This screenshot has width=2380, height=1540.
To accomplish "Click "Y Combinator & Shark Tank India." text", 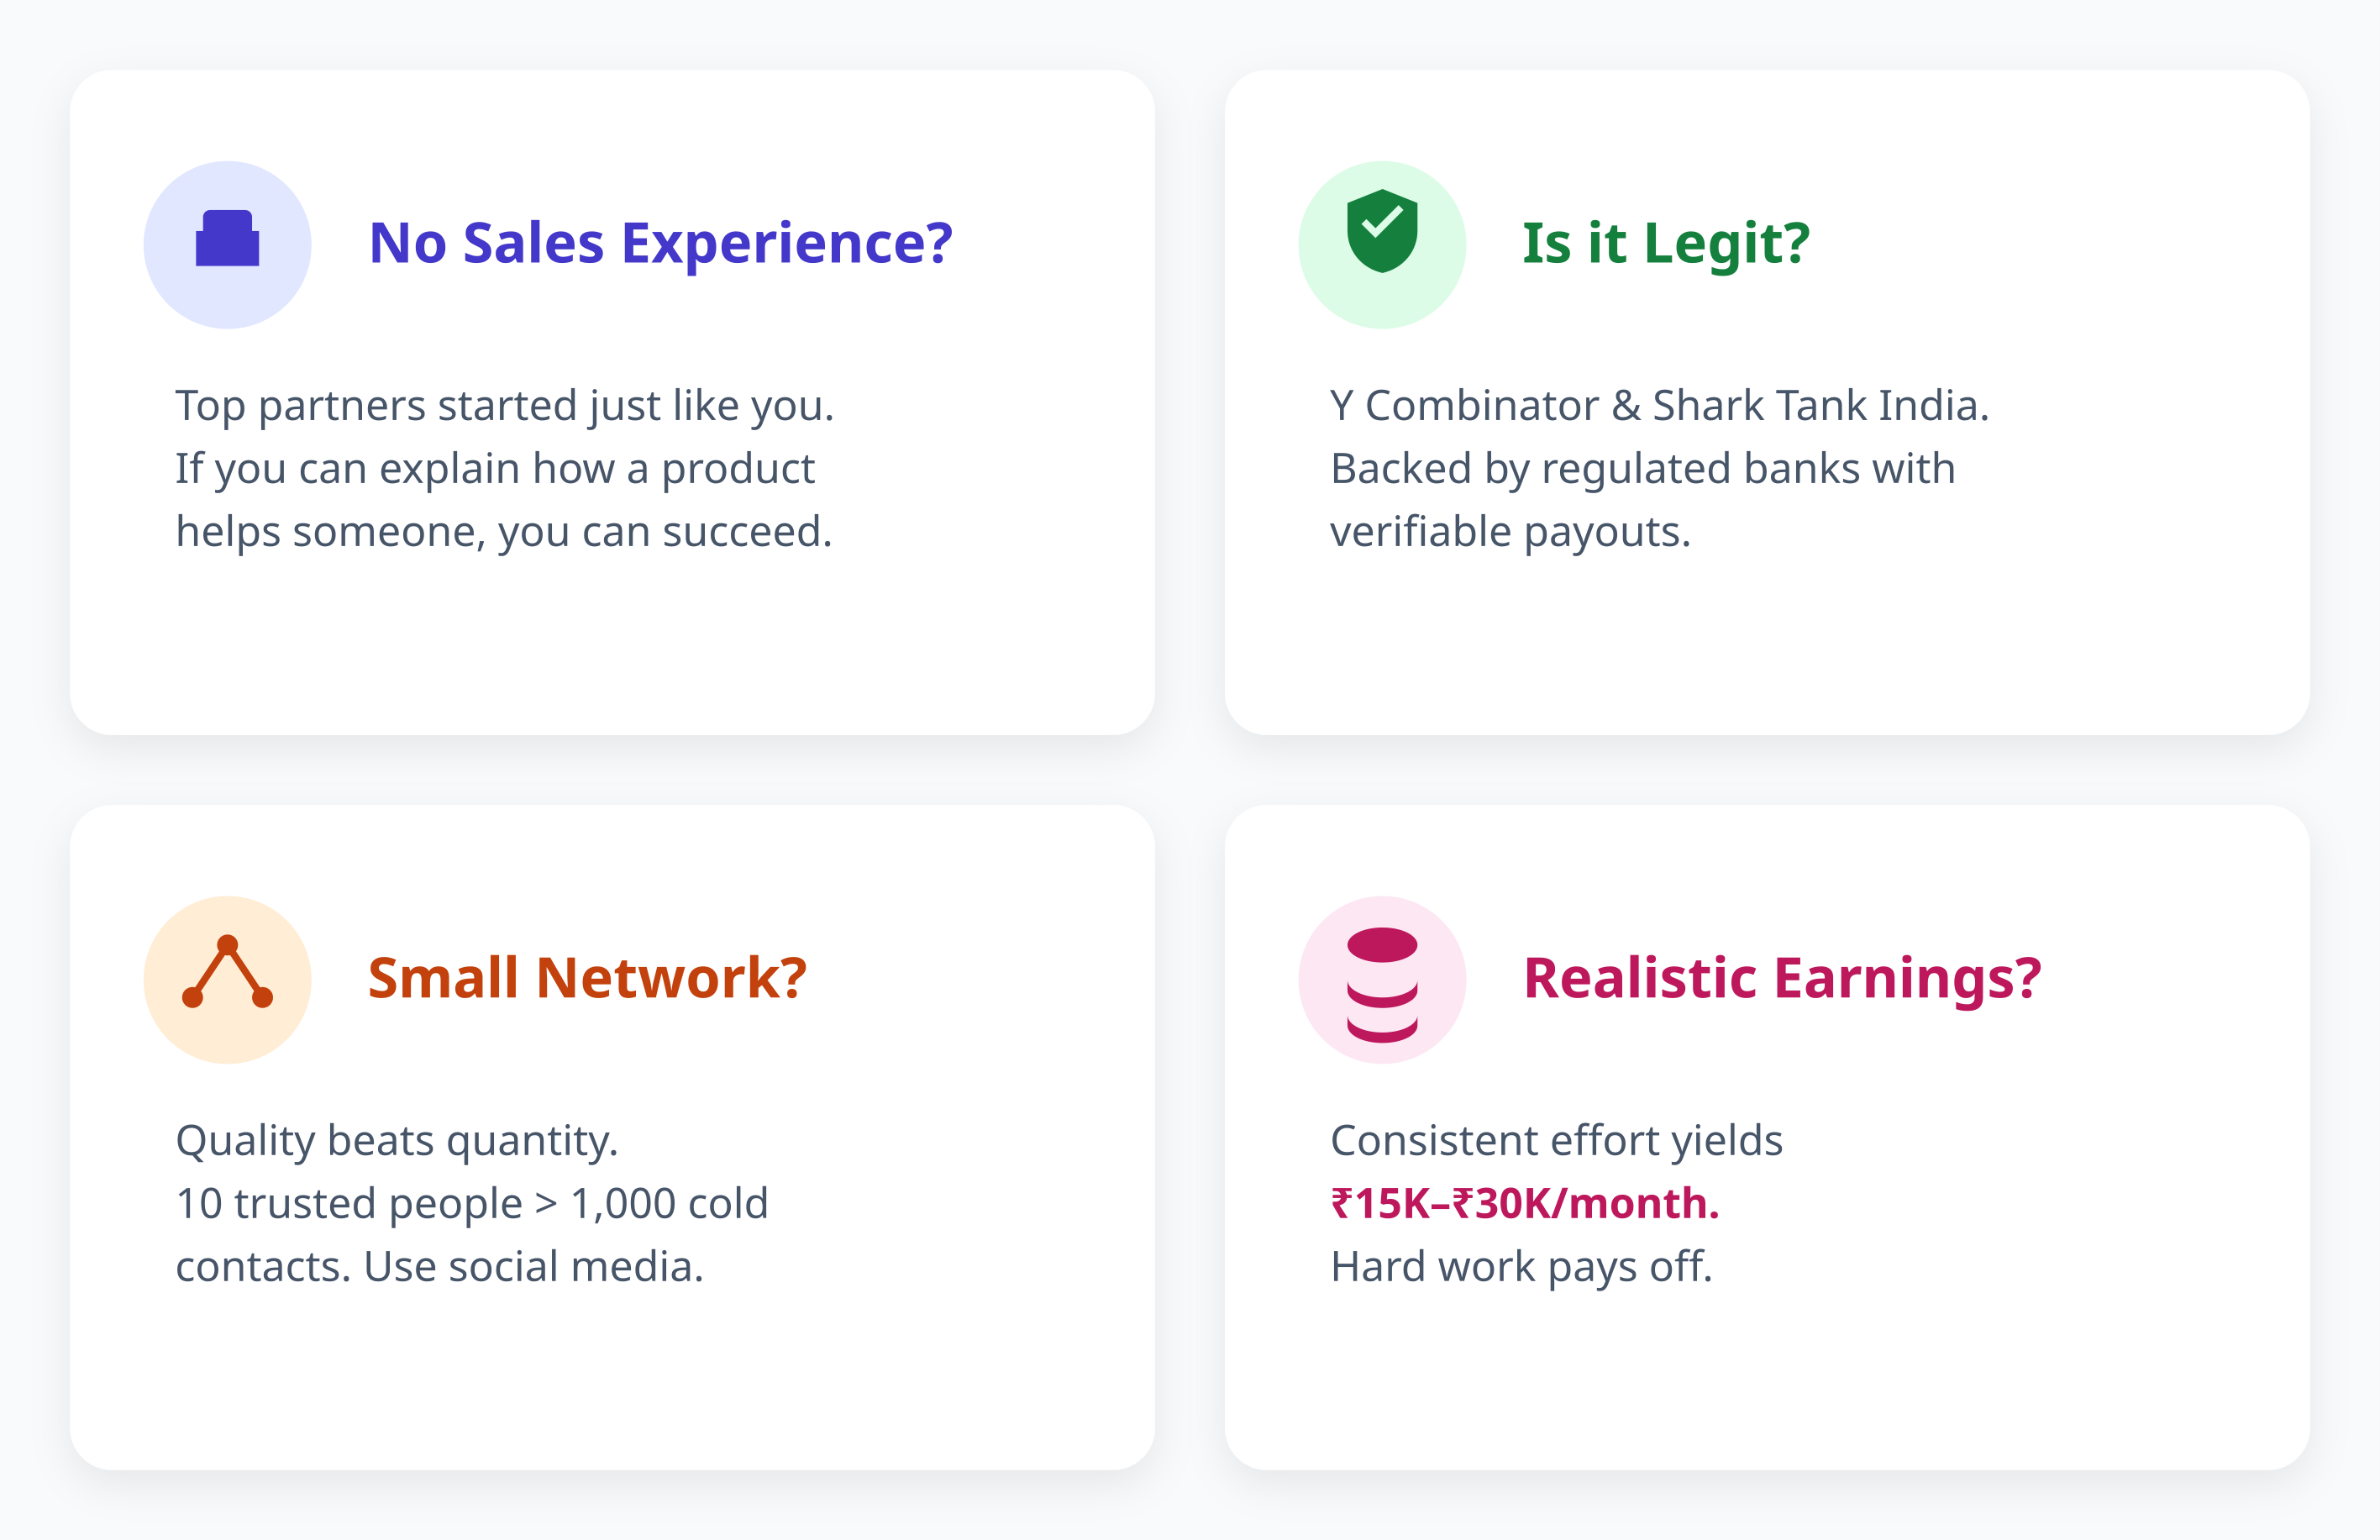I will [1659, 406].
